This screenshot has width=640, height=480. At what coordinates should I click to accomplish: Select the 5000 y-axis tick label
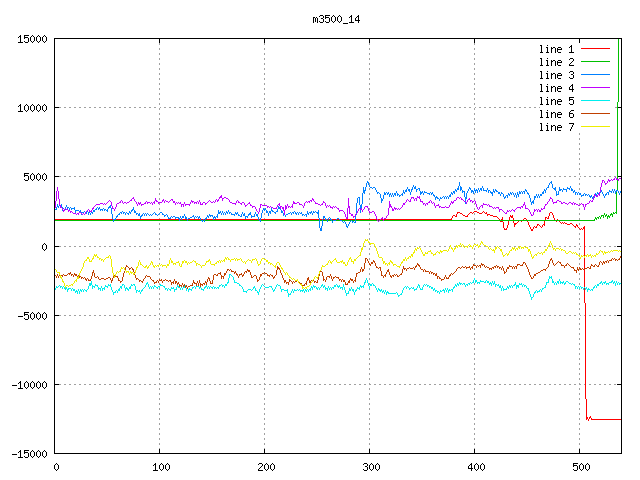pyautogui.click(x=35, y=177)
